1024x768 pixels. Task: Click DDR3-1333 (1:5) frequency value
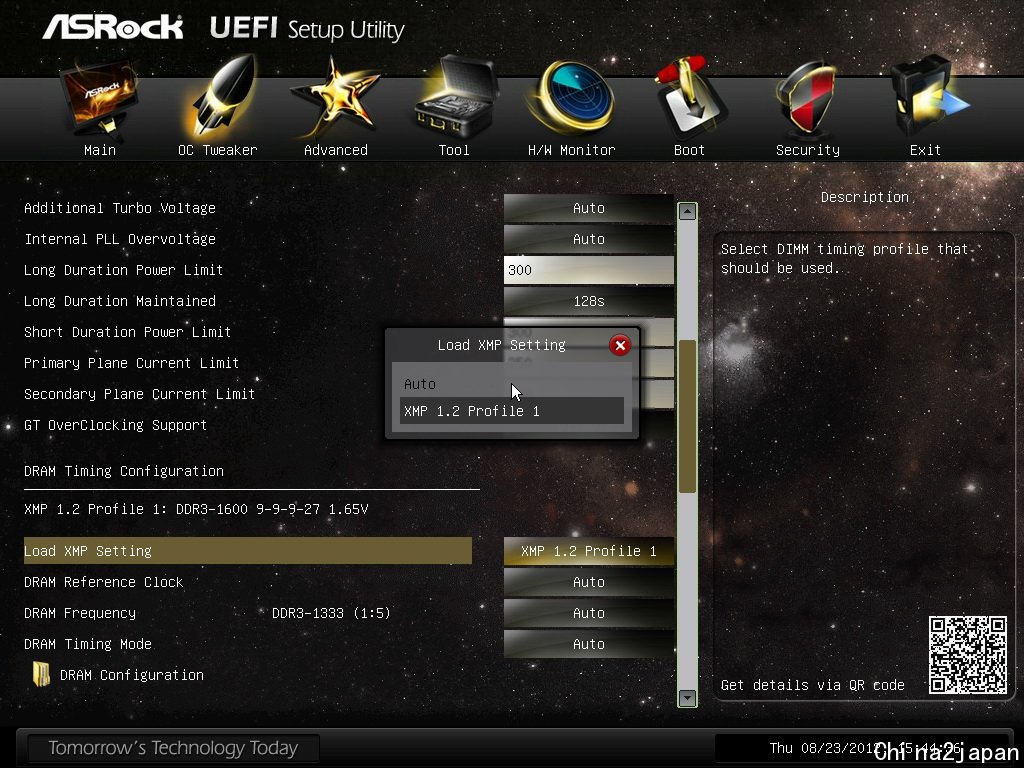click(x=331, y=613)
